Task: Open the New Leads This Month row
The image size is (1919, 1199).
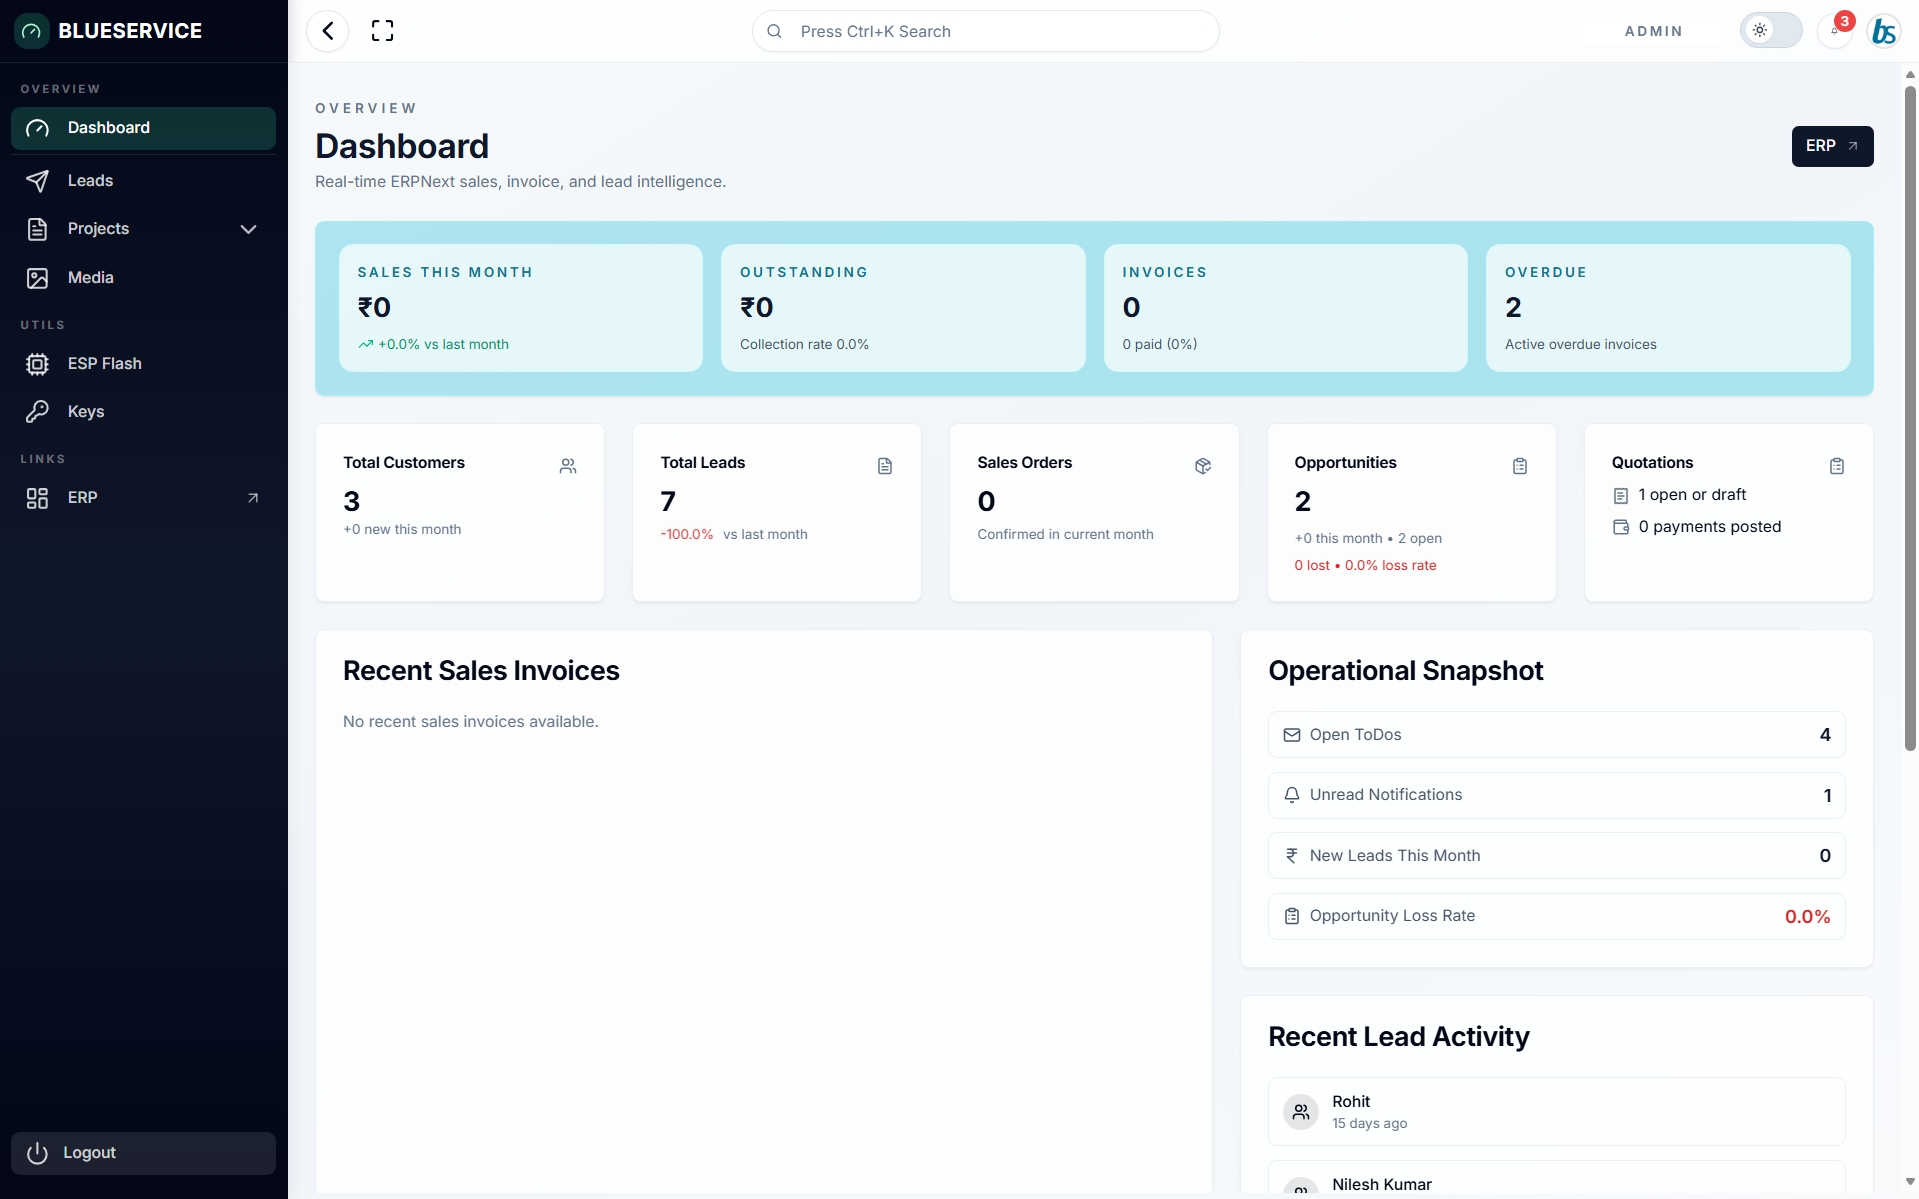Action: [x=1556, y=856]
